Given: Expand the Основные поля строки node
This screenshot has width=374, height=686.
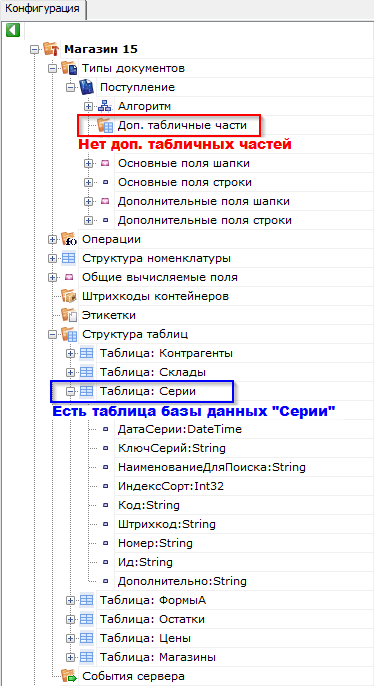Looking at the screenshot, I should (89, 182).
